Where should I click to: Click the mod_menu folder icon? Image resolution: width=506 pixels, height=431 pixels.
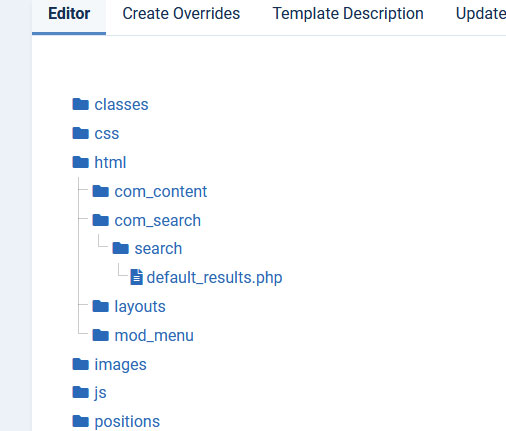pyautogui.click(x=100, y=335)
